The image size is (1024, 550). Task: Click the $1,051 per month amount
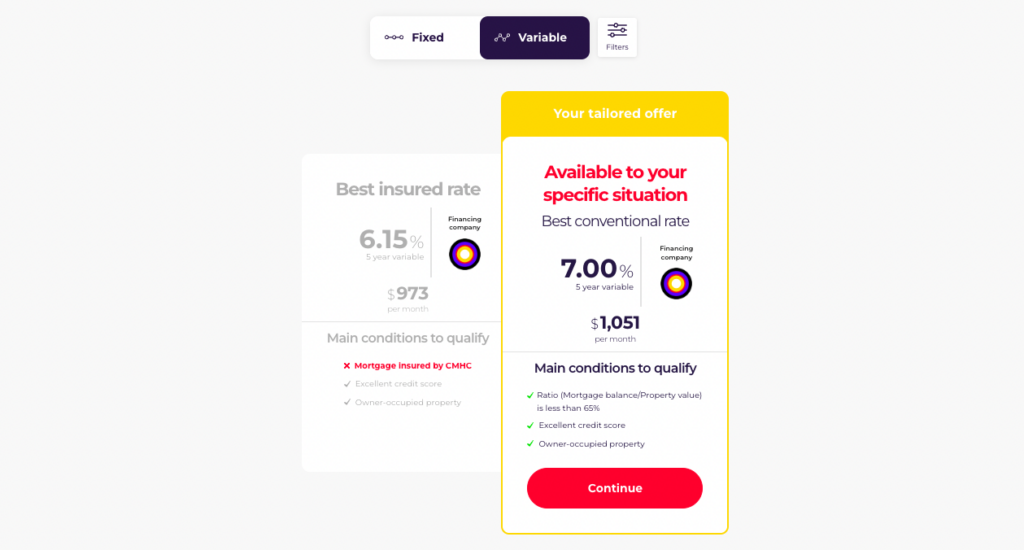click(615, 323)
